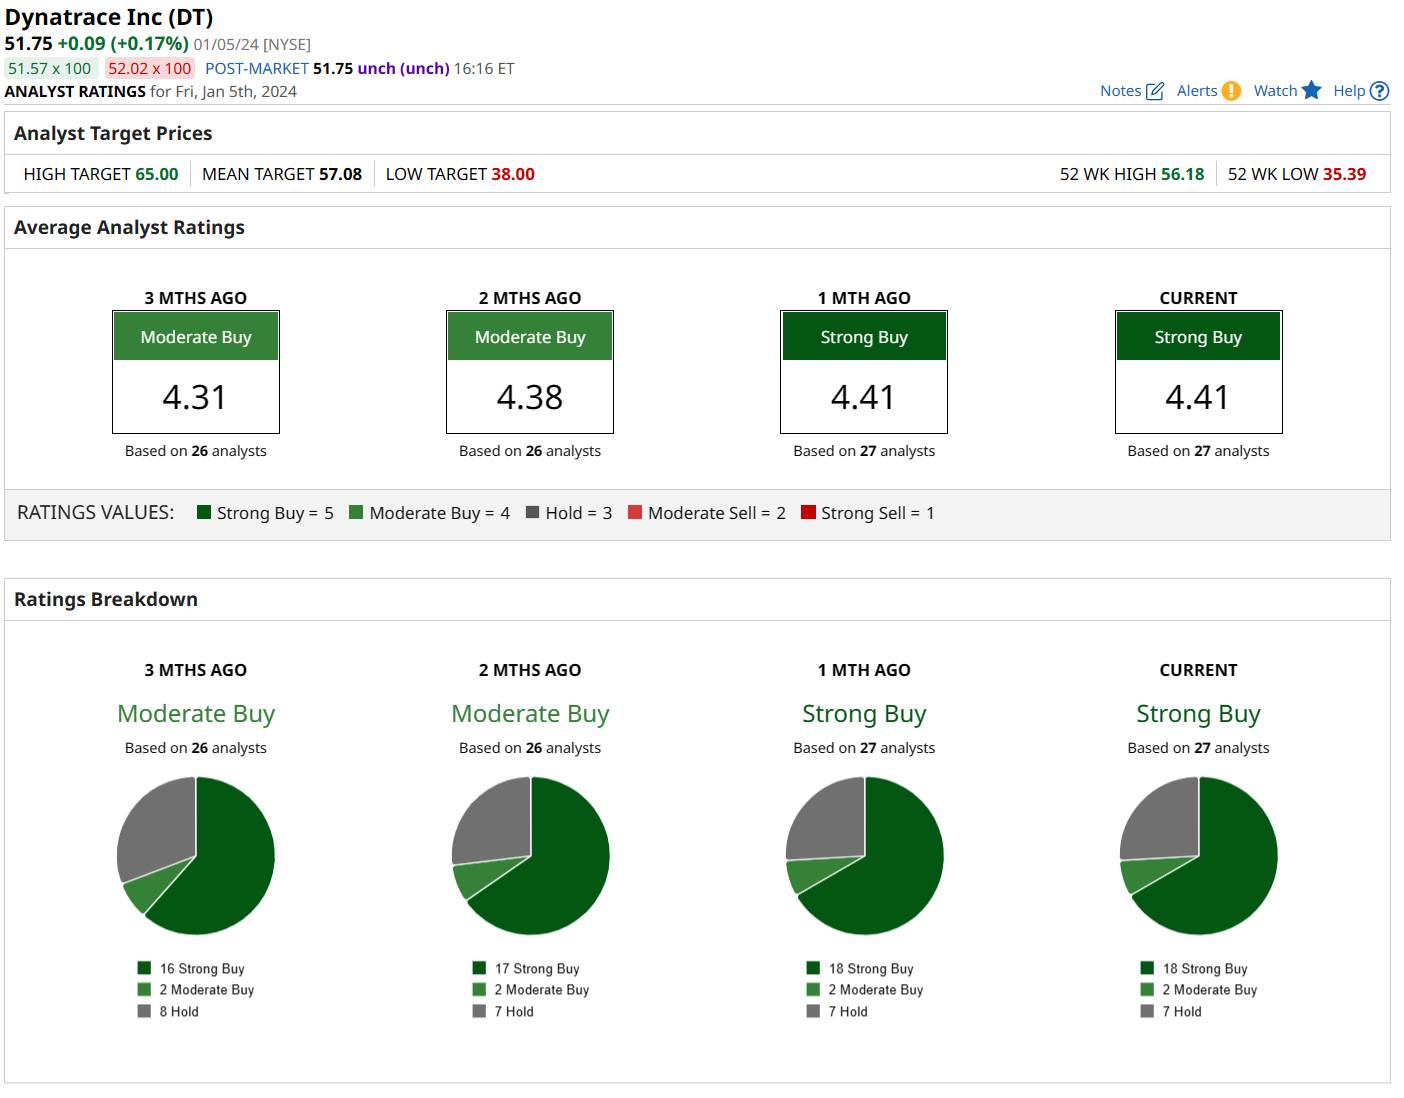Click the Moderate Sell = 2 legend swatch
The width and height of the screenshot is (1404, 1098).
[x=634, y=512]
